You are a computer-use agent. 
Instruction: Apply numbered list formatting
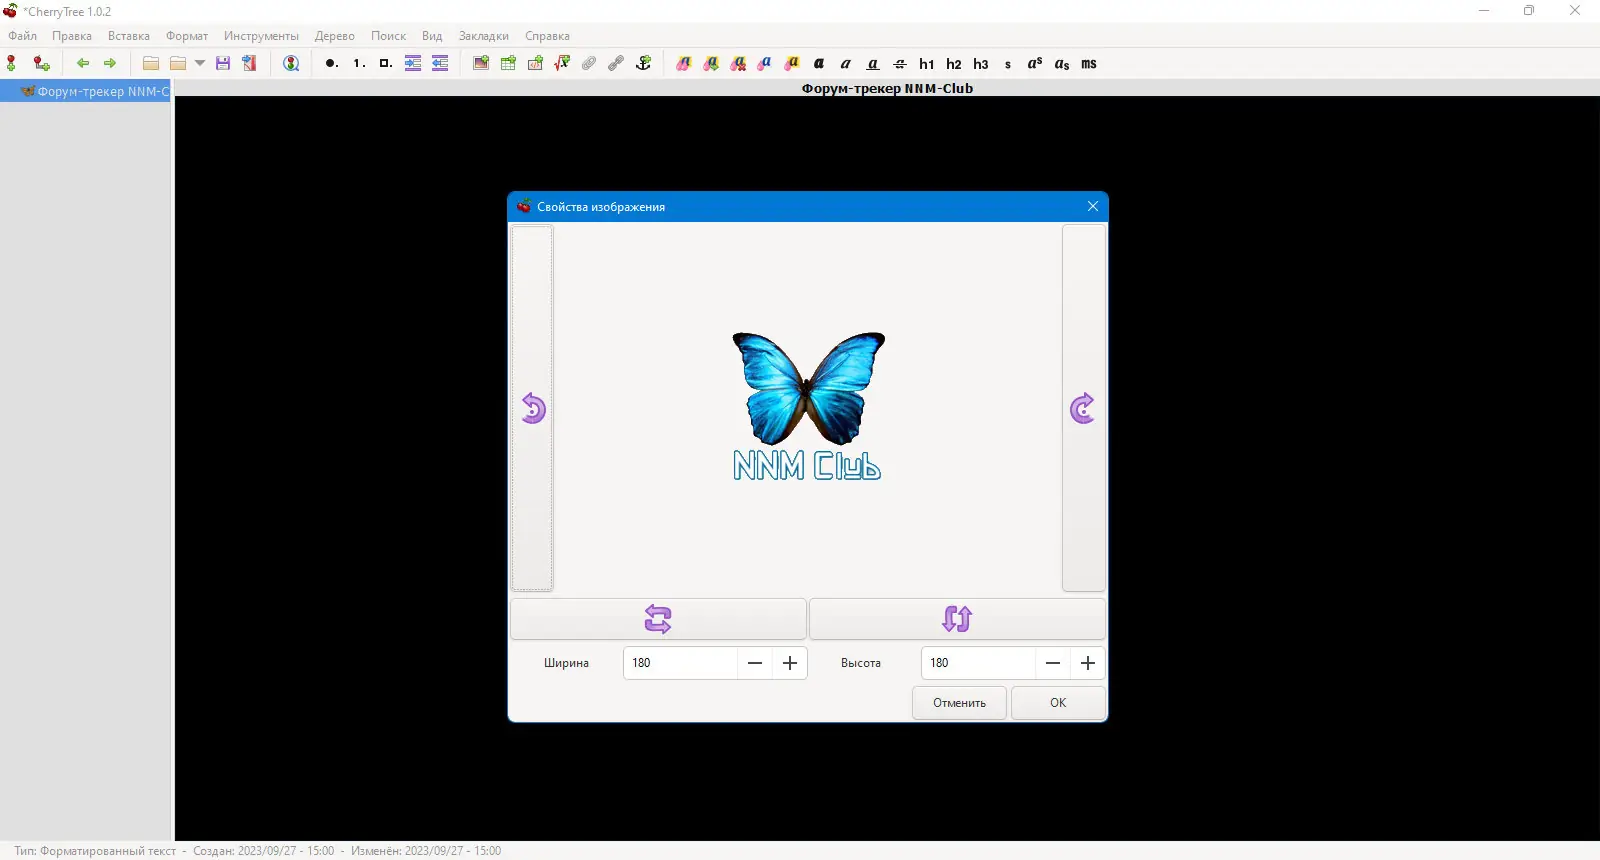(x=358, y=63)
